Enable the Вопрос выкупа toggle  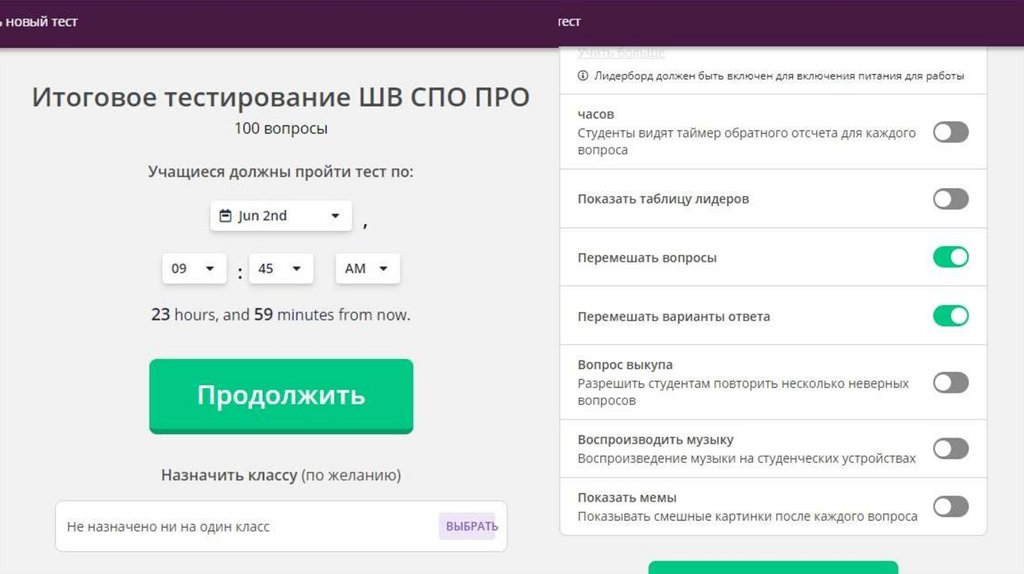(x=950, y=382)
